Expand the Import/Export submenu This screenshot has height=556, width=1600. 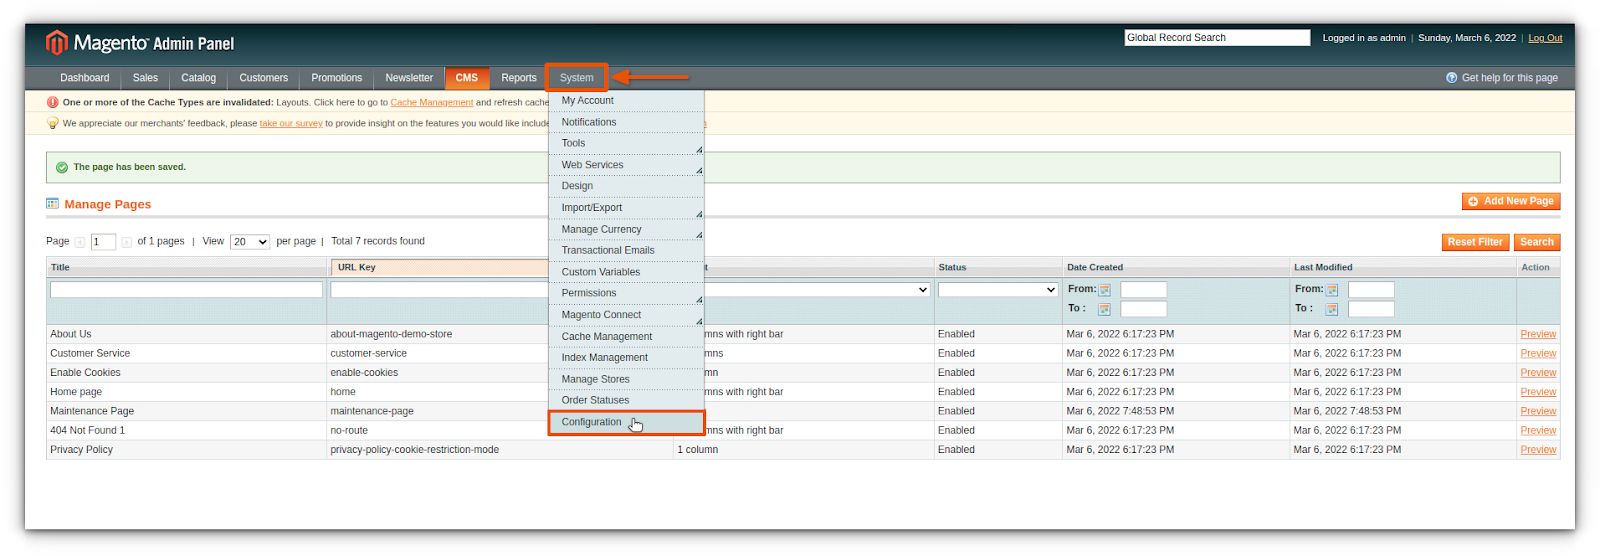699,214
